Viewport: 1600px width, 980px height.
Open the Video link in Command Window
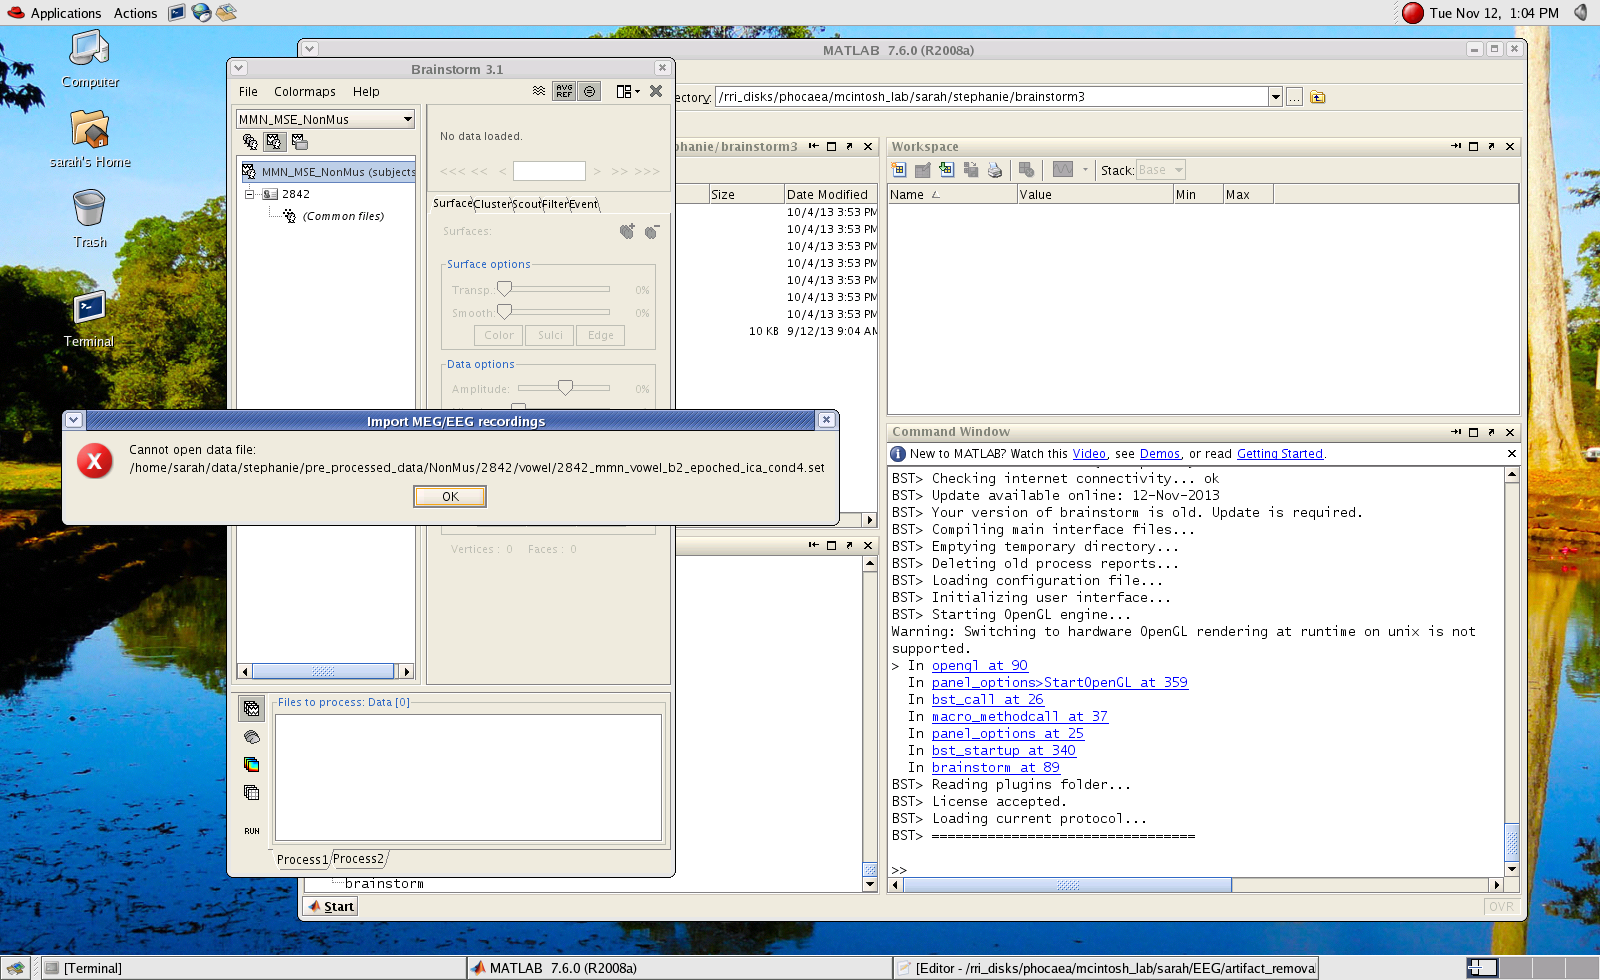[x=1089, y=454]
